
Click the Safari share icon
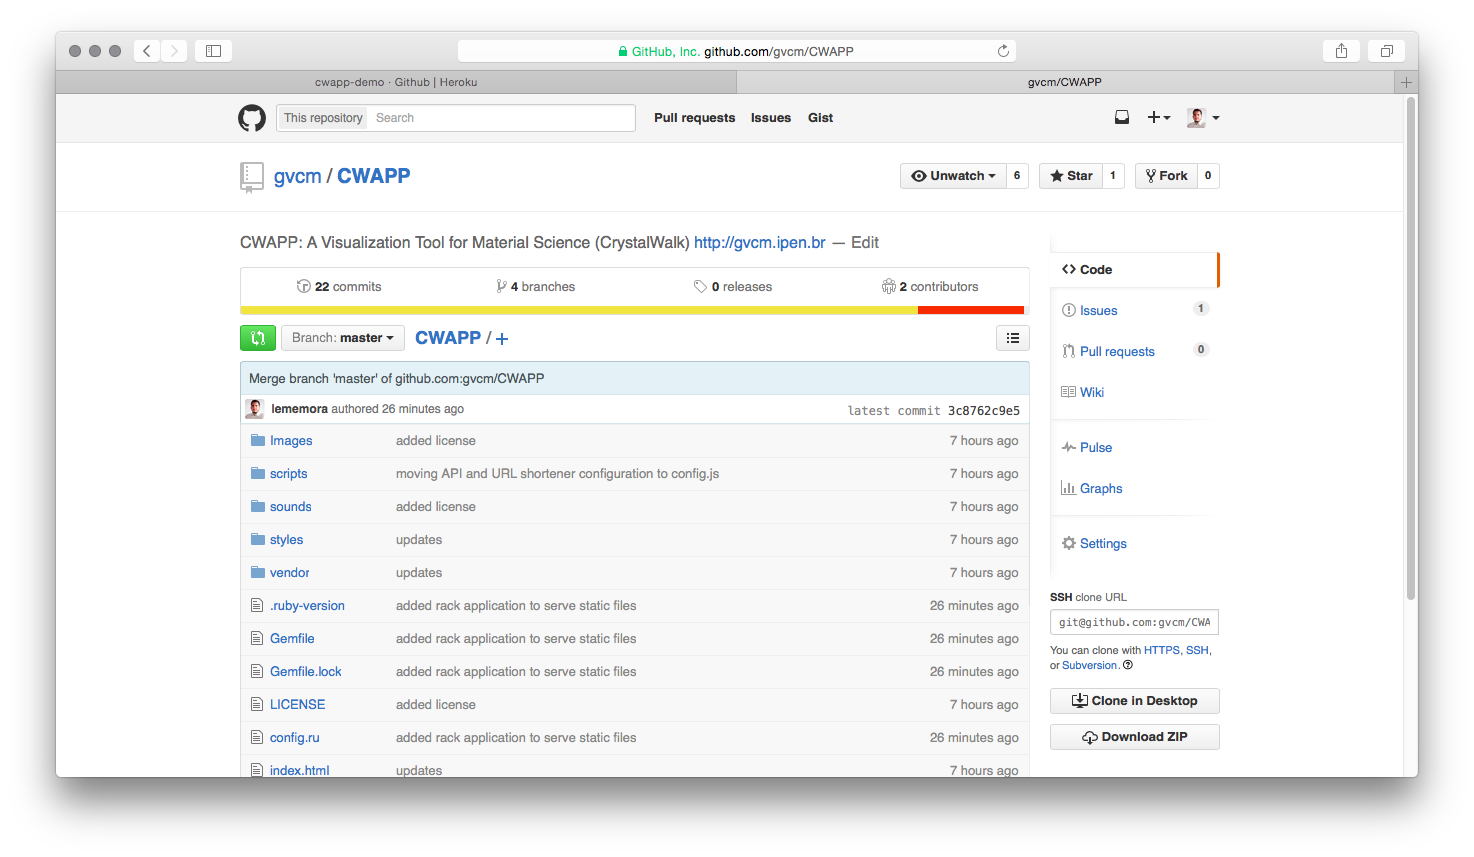pyautogui.click(x=1341, y=51)
